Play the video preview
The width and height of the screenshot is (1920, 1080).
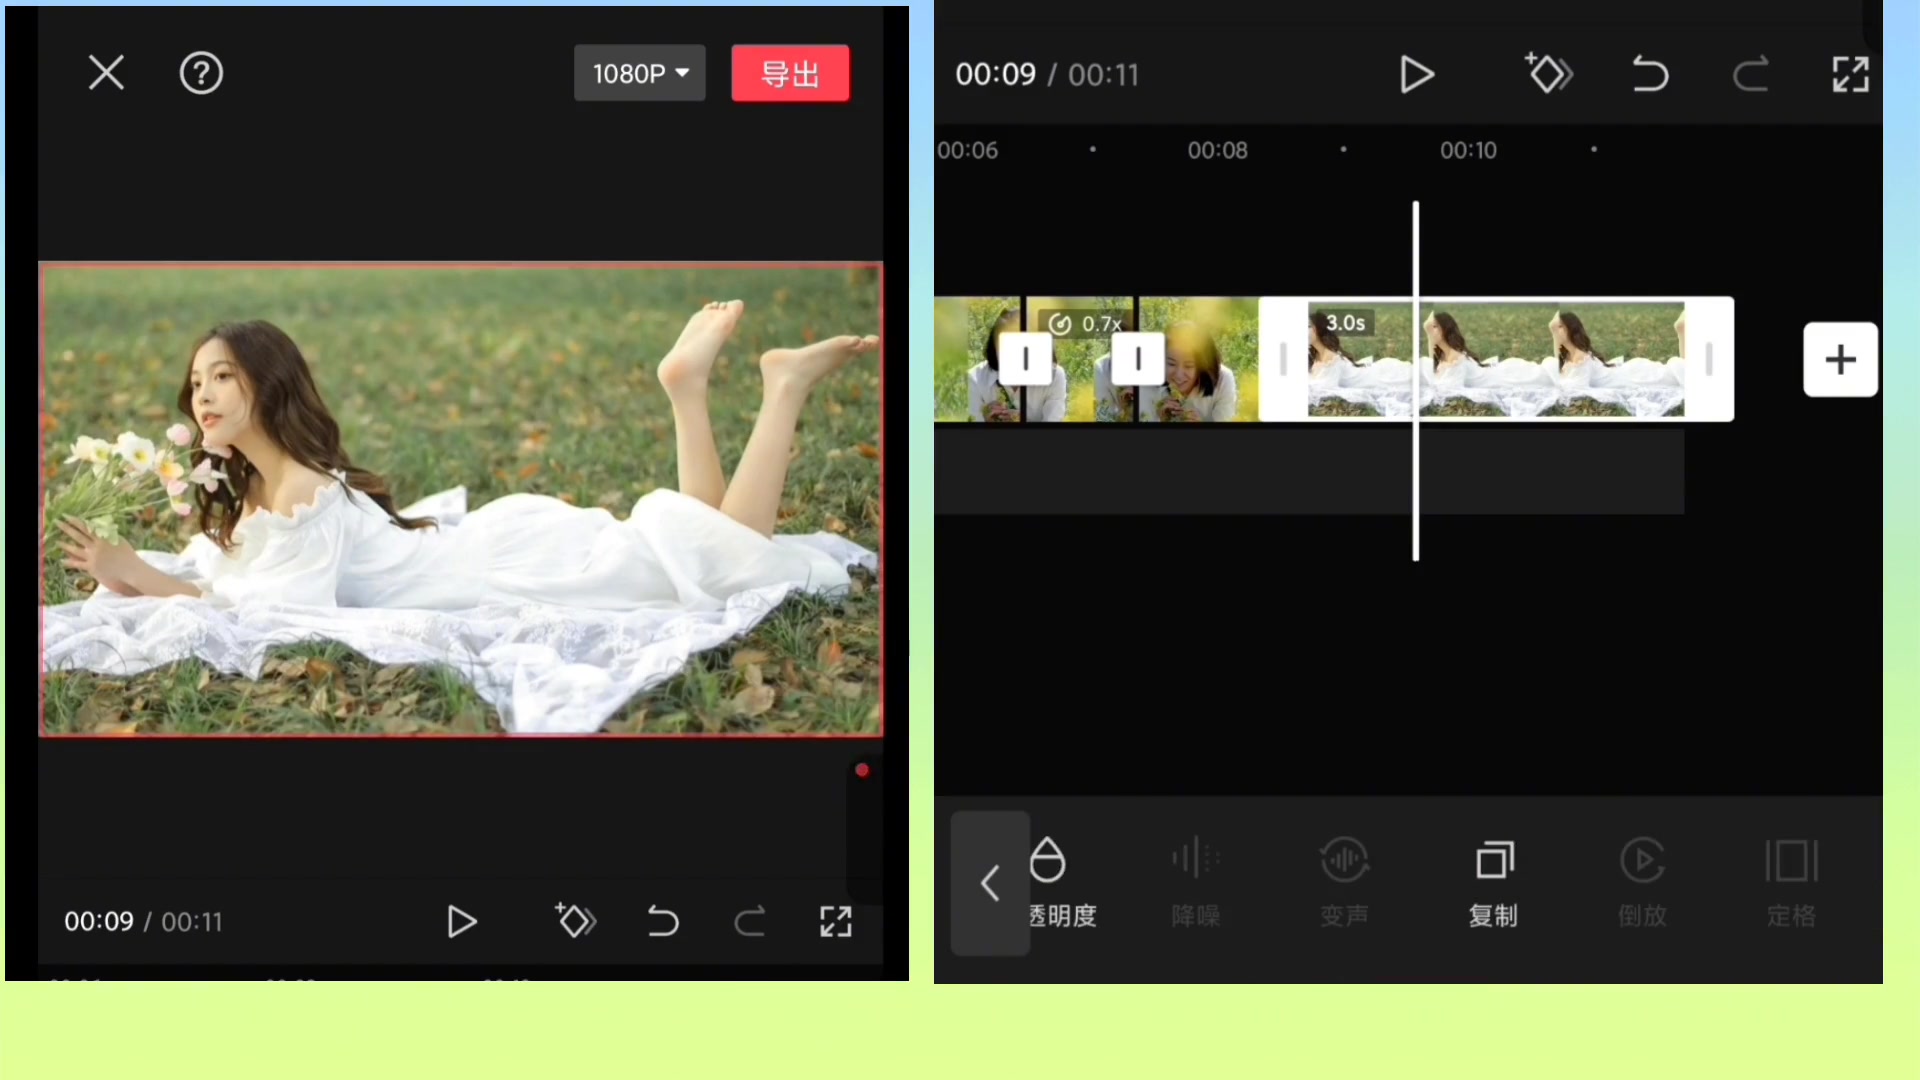pyautogui.click(x=462, y=920)
